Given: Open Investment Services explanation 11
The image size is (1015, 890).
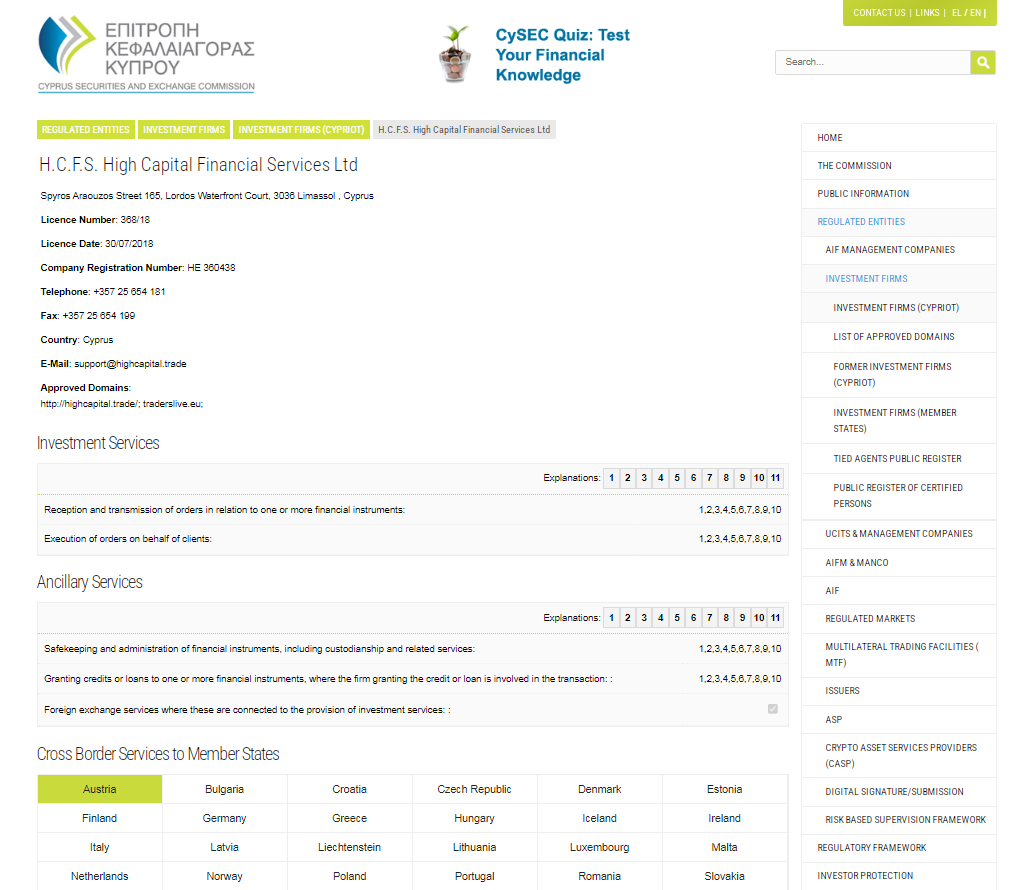Looking at the screenshot, I should (x=775, y=478).
